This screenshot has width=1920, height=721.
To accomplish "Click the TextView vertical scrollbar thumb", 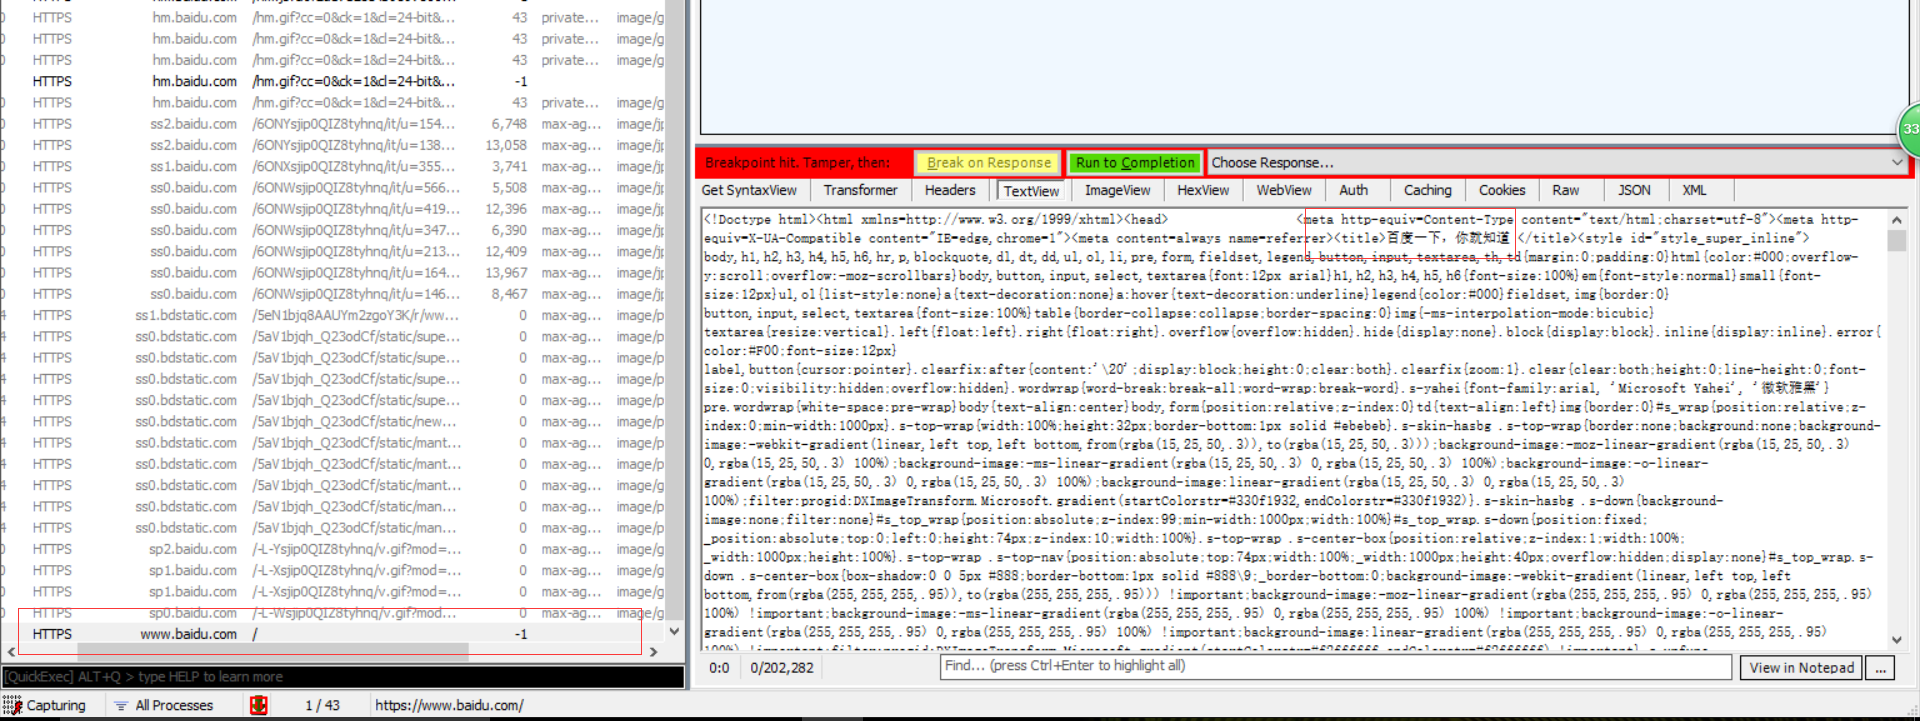I will coord(1896,240).
